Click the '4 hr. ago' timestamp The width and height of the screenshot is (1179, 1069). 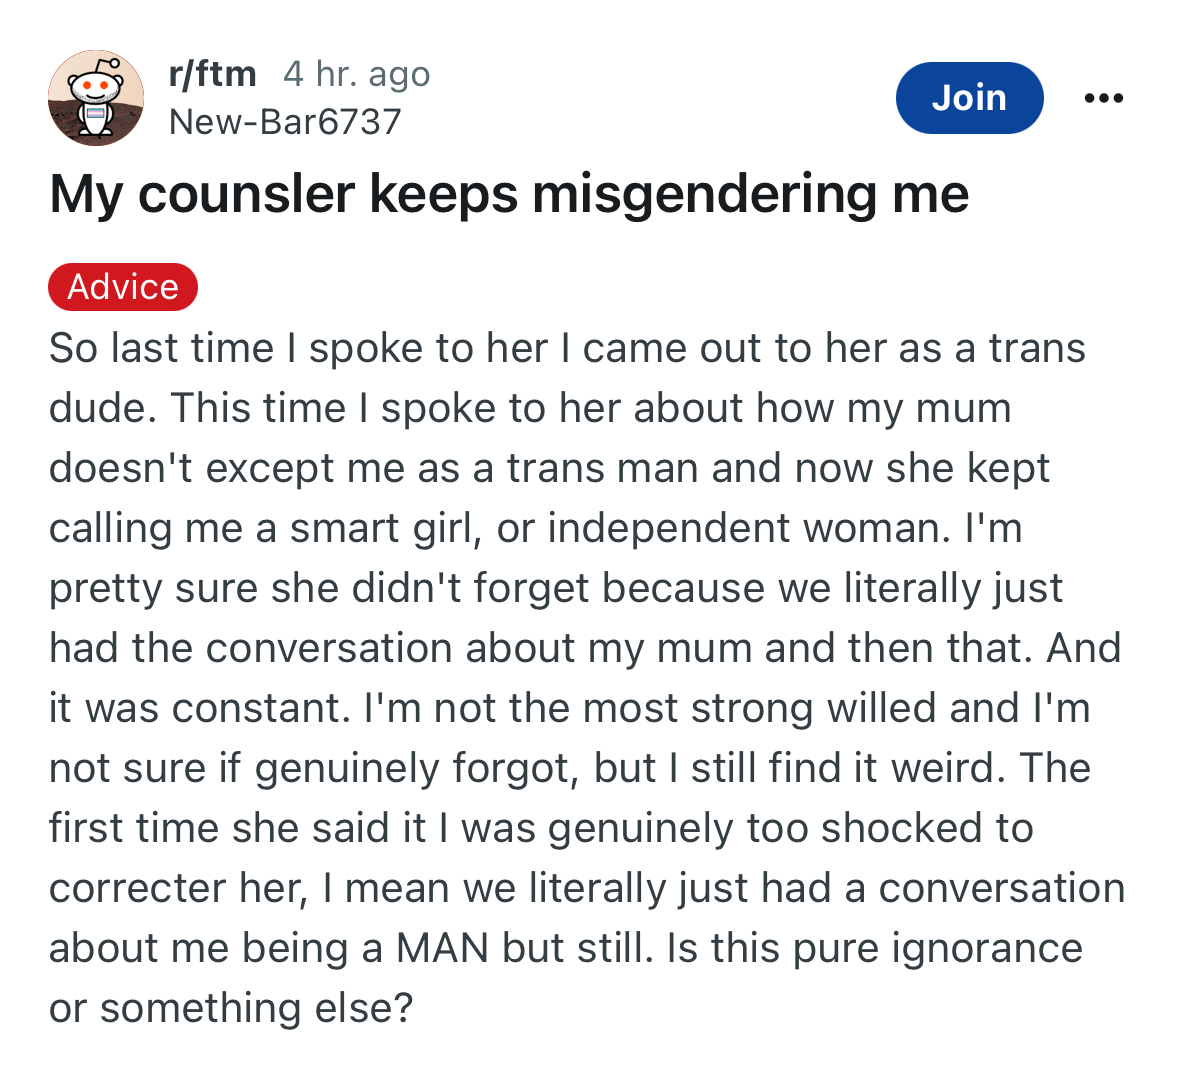tap(356, 74)
